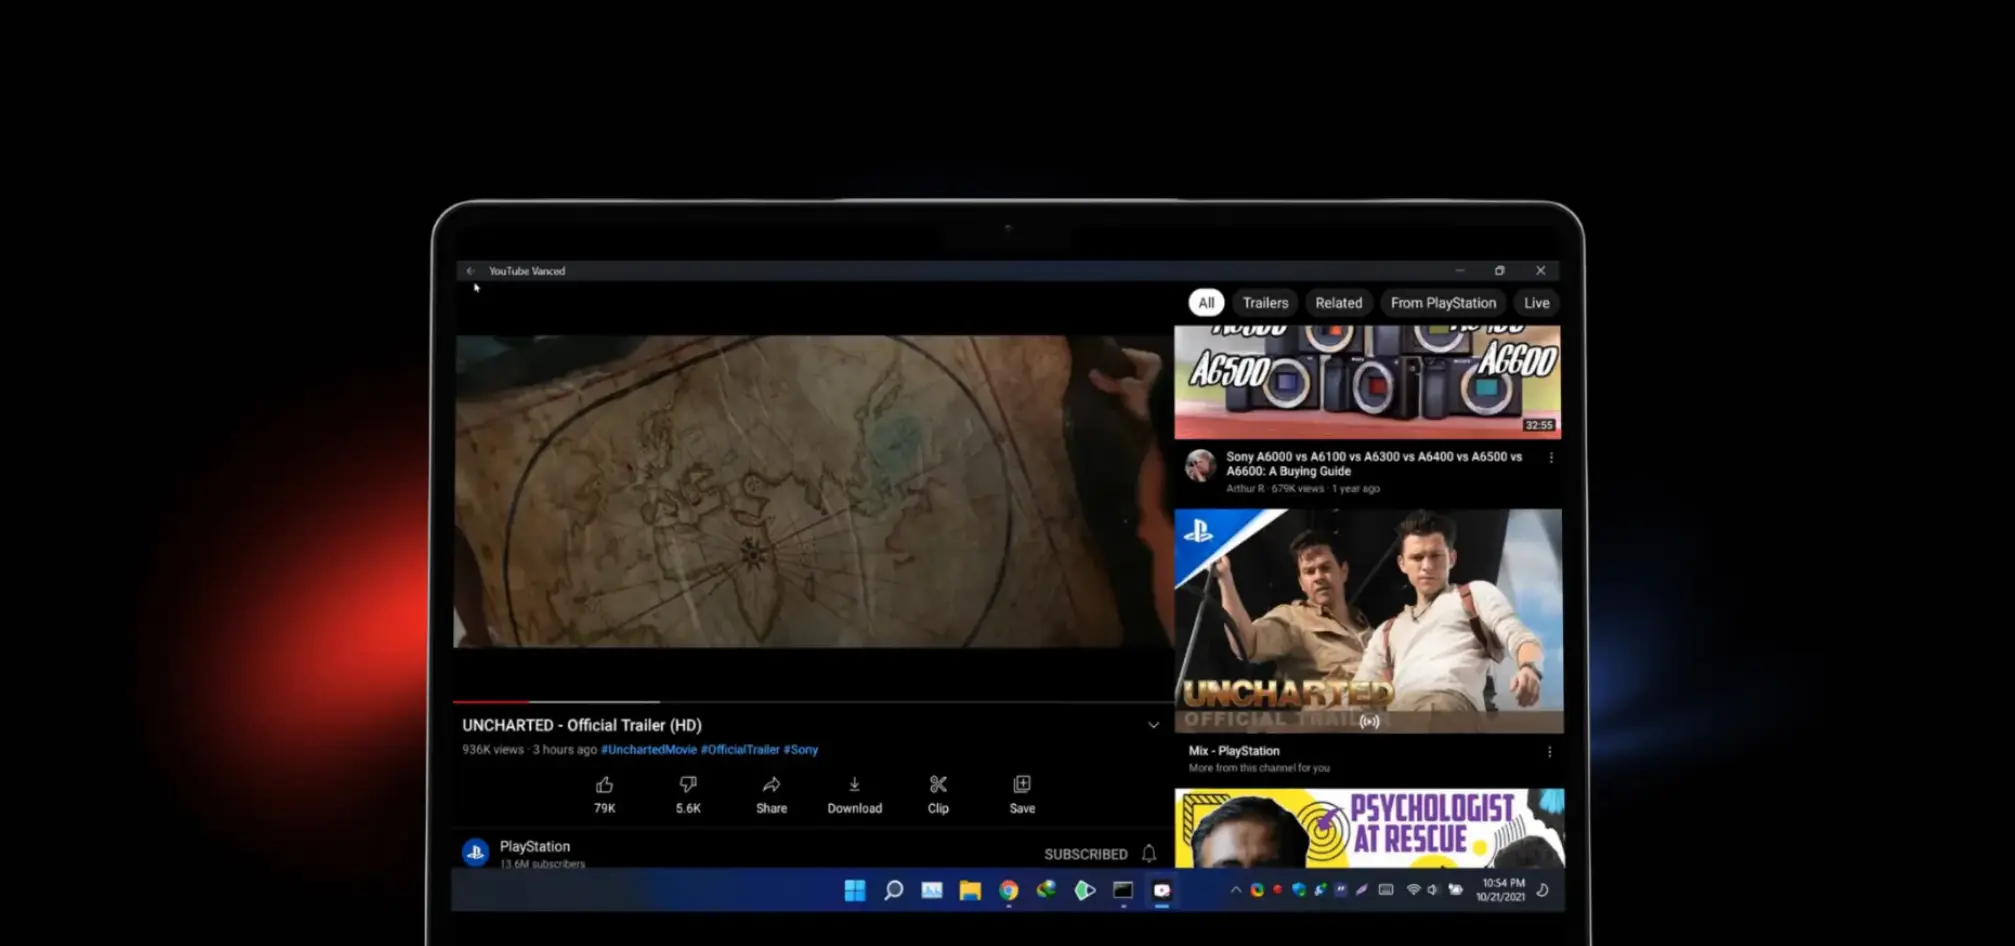Open the green play-arrow taskbar app
The height and width of the screenshot is (946, 2015).
(x=1085, y=890)
